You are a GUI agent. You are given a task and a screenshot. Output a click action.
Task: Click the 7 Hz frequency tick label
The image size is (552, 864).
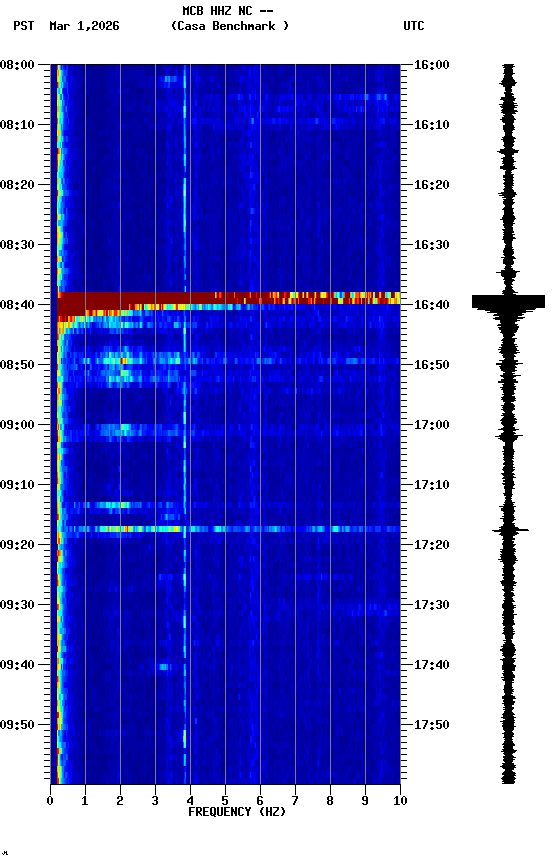click(x=295, y=801)
